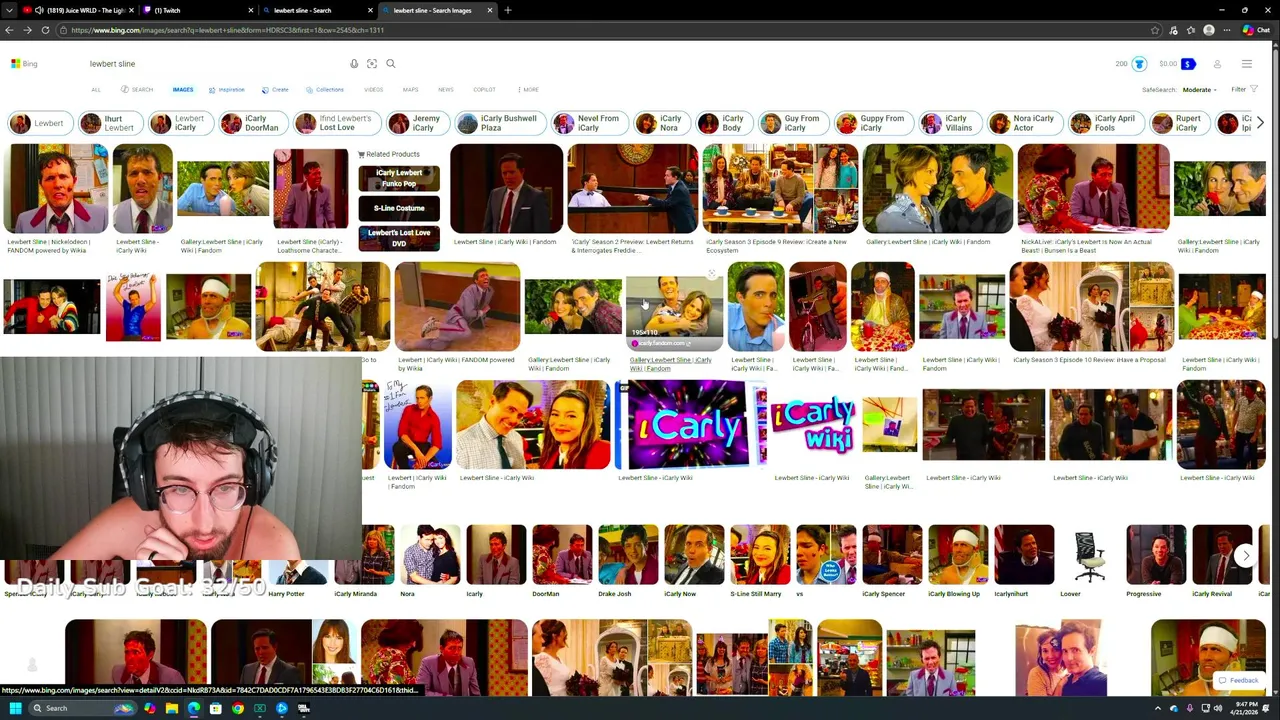The height and width of the screenshot is (720, 1280).
Task: Open browser profile avatar
Action: pyautogui.click(x=1209, y=30)
